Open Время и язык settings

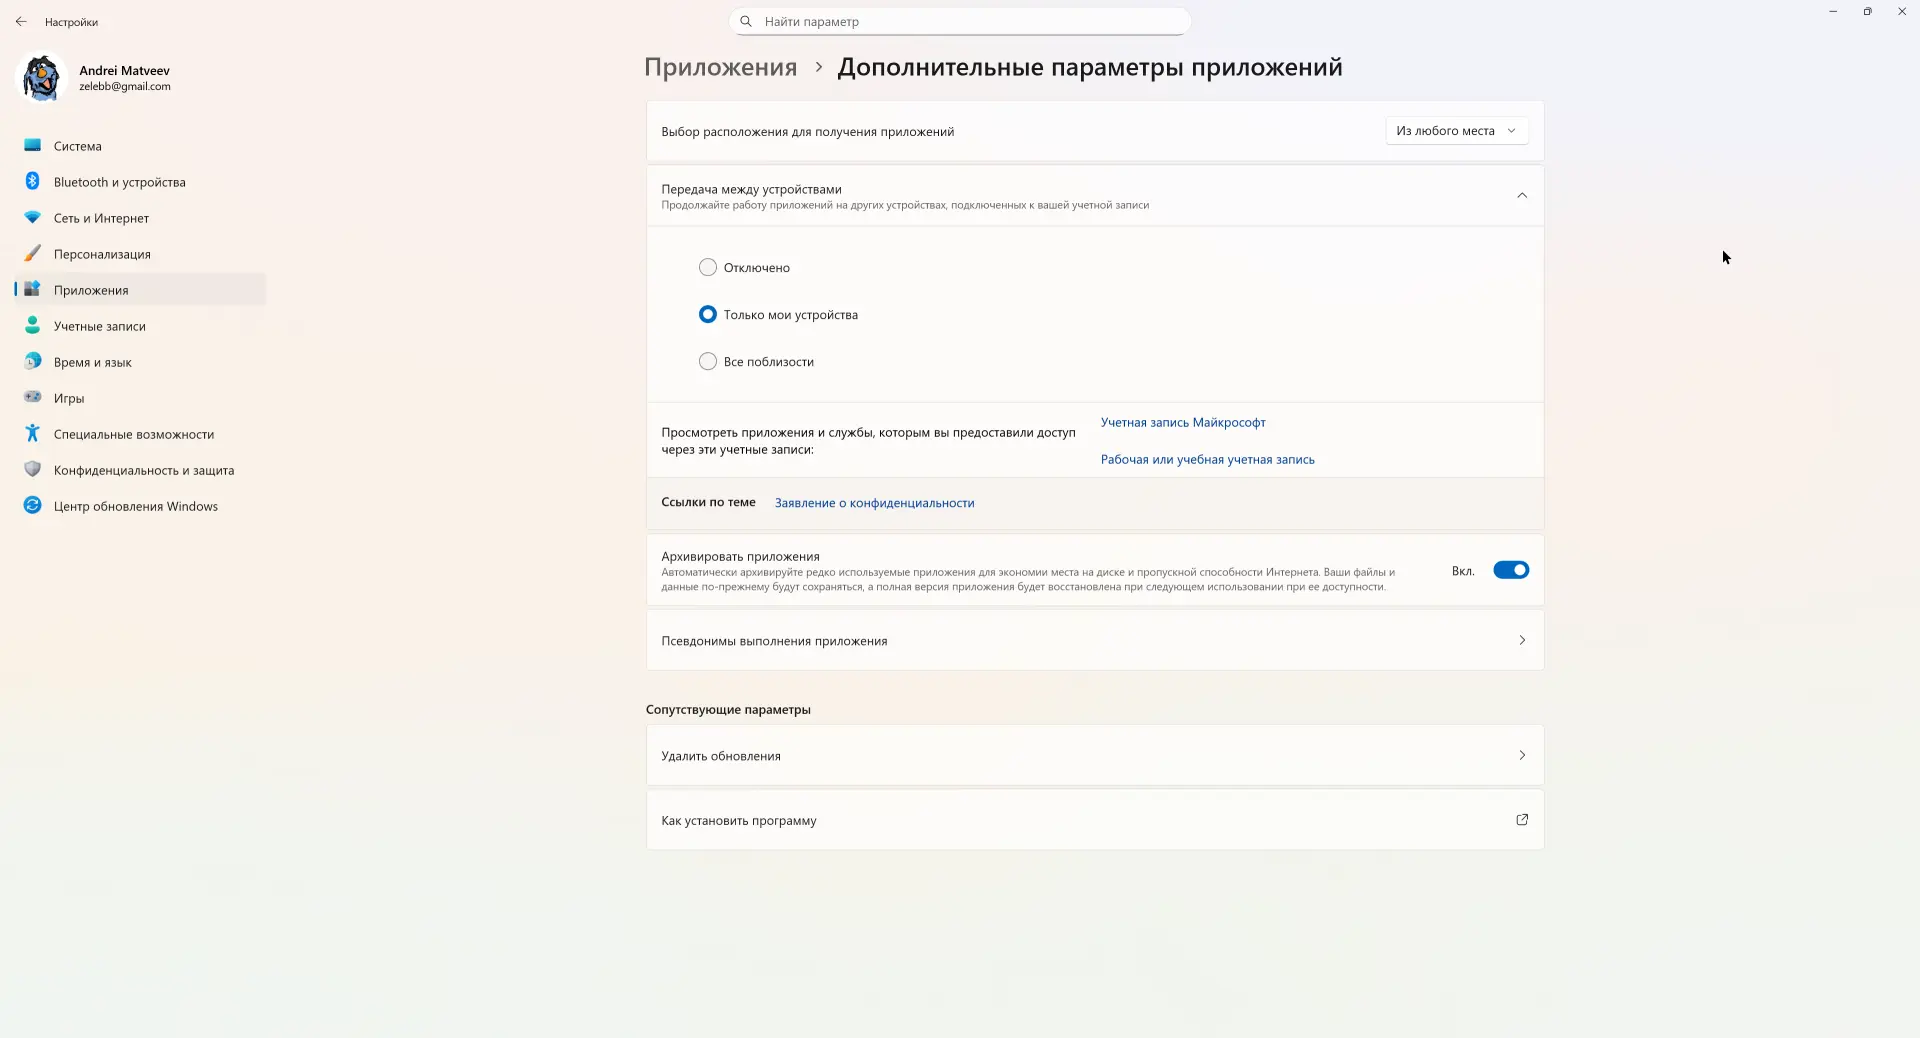coord(92,362)
